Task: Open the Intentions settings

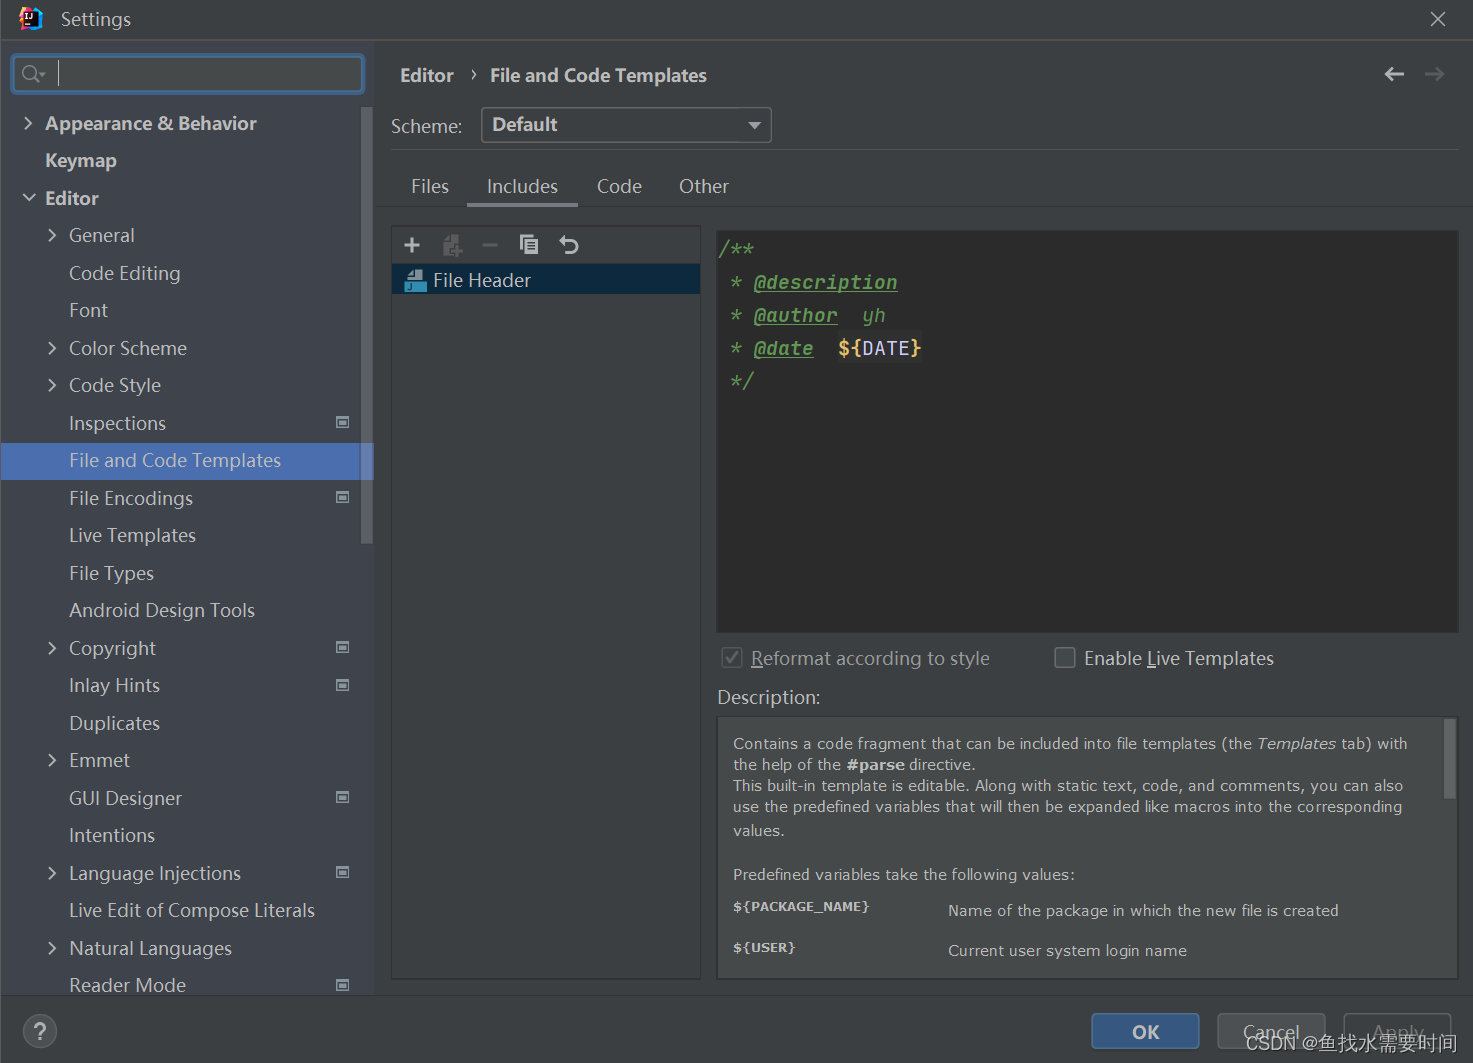Action: coord(112,835)
